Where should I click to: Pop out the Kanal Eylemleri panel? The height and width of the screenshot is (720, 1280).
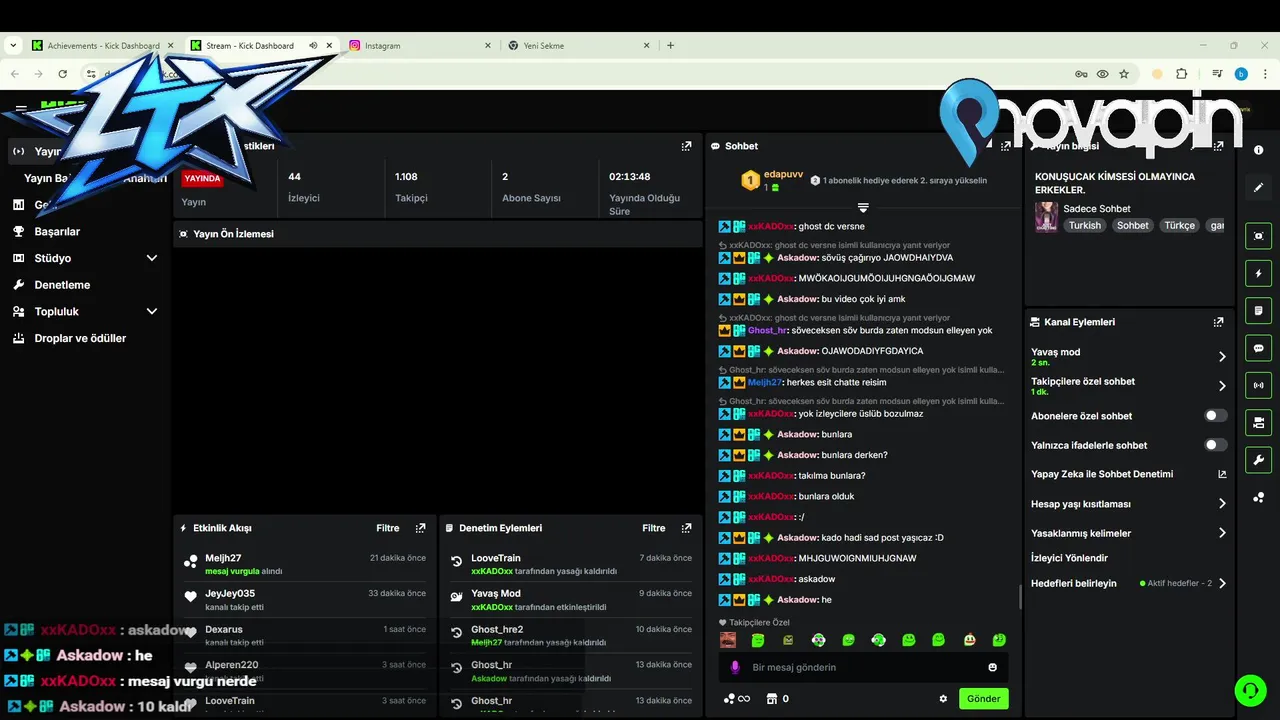[x=1218, y=322]
